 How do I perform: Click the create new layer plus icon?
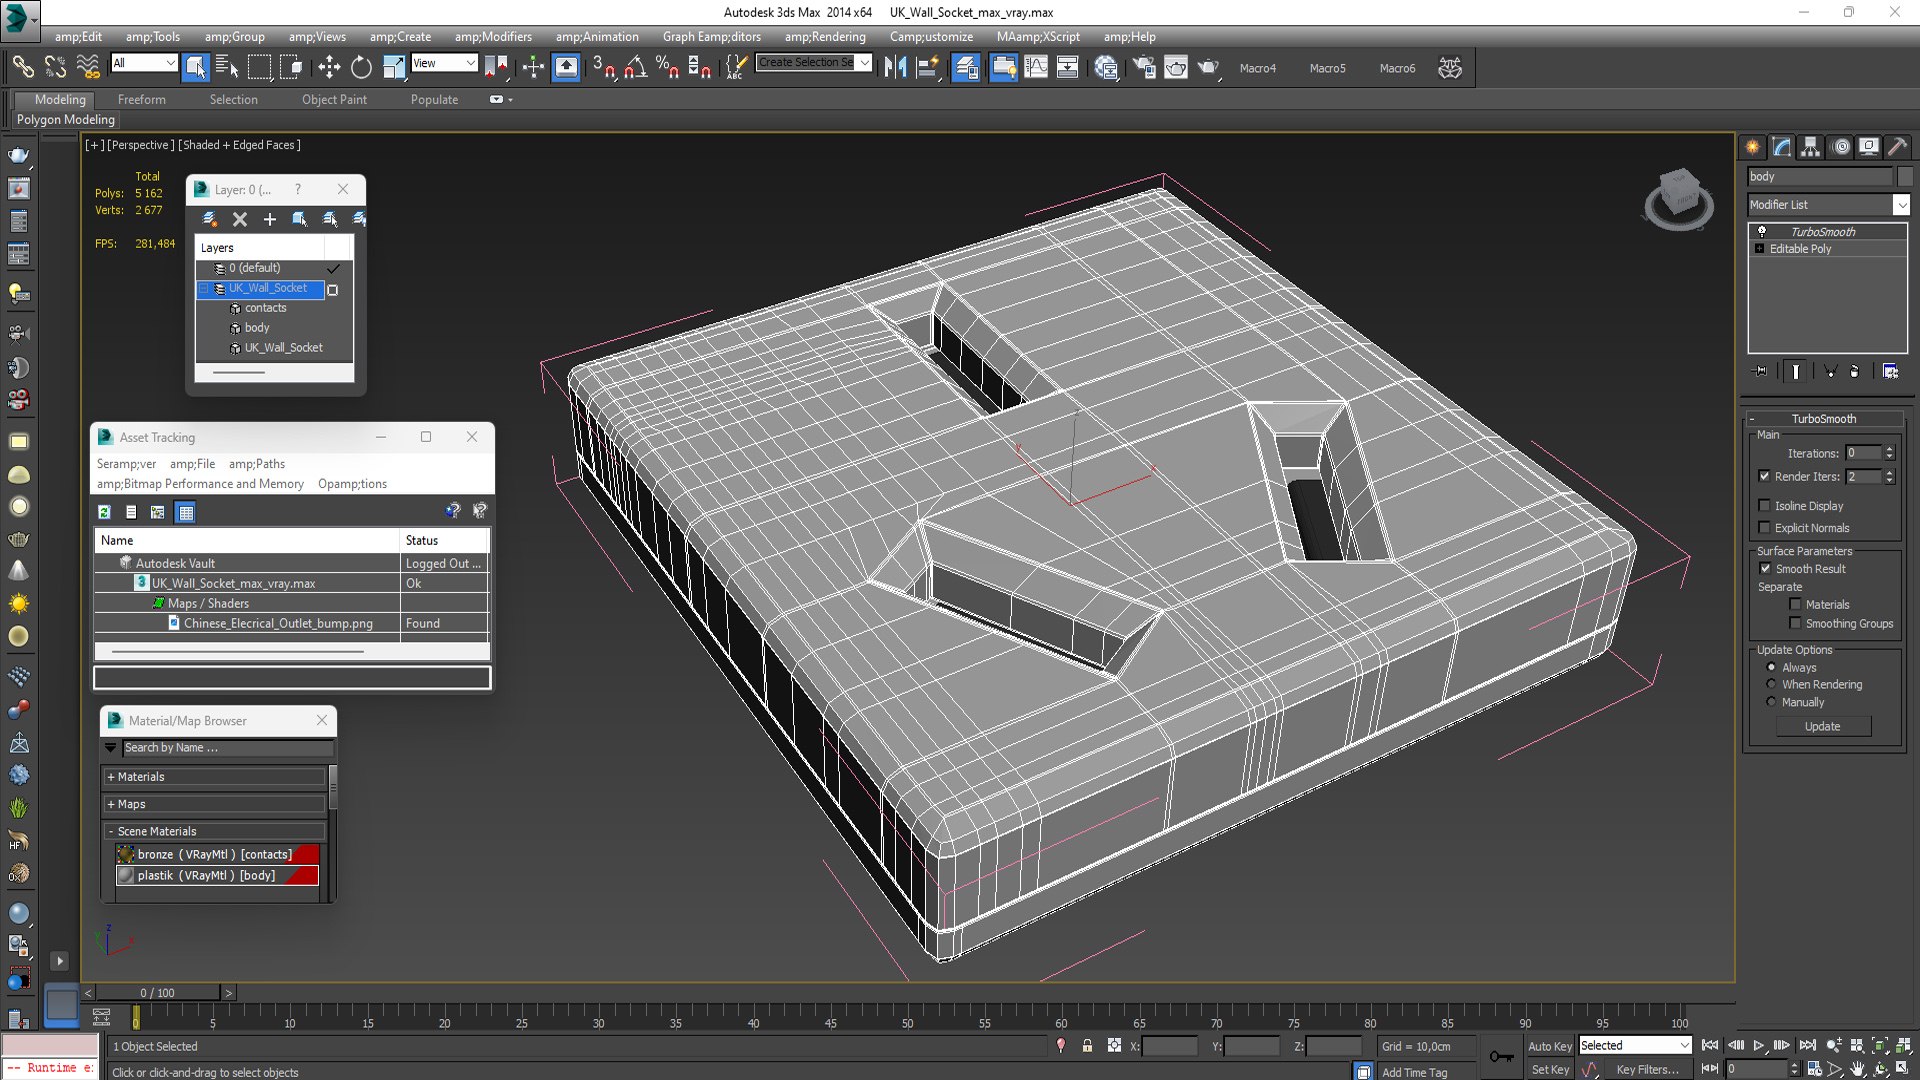(x=270, y=219)
